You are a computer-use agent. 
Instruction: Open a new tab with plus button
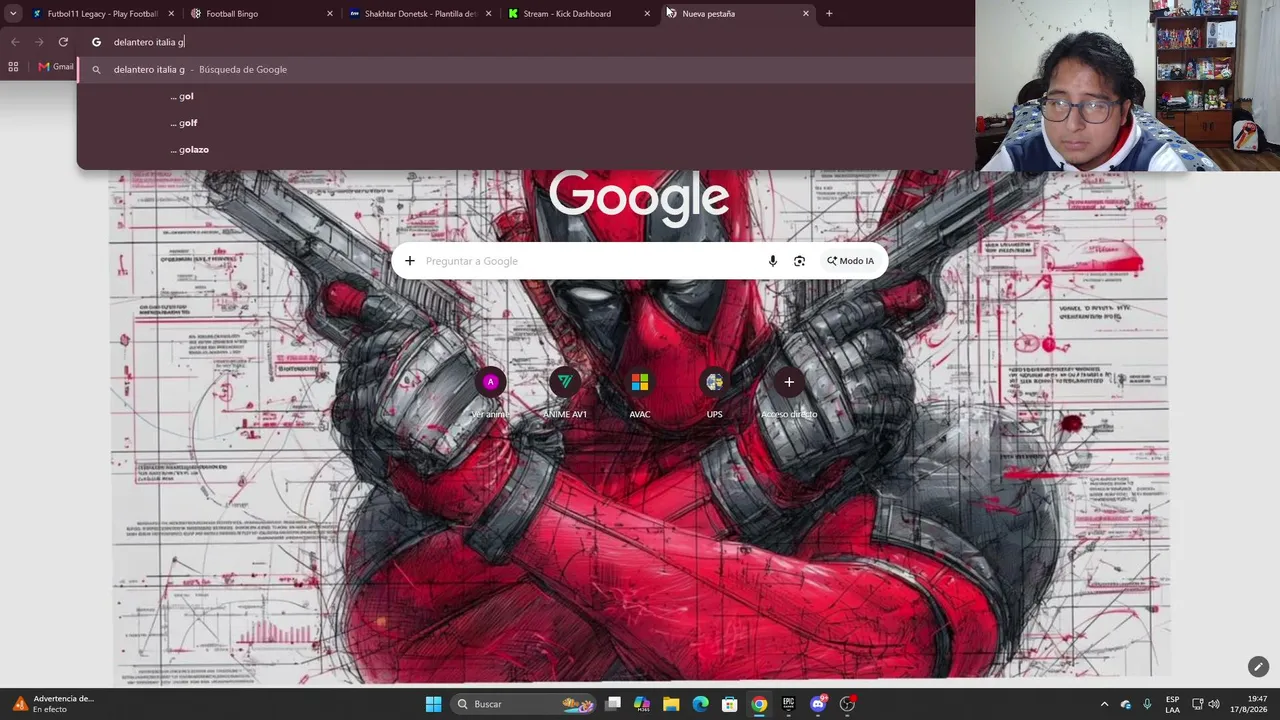(829, 14)
